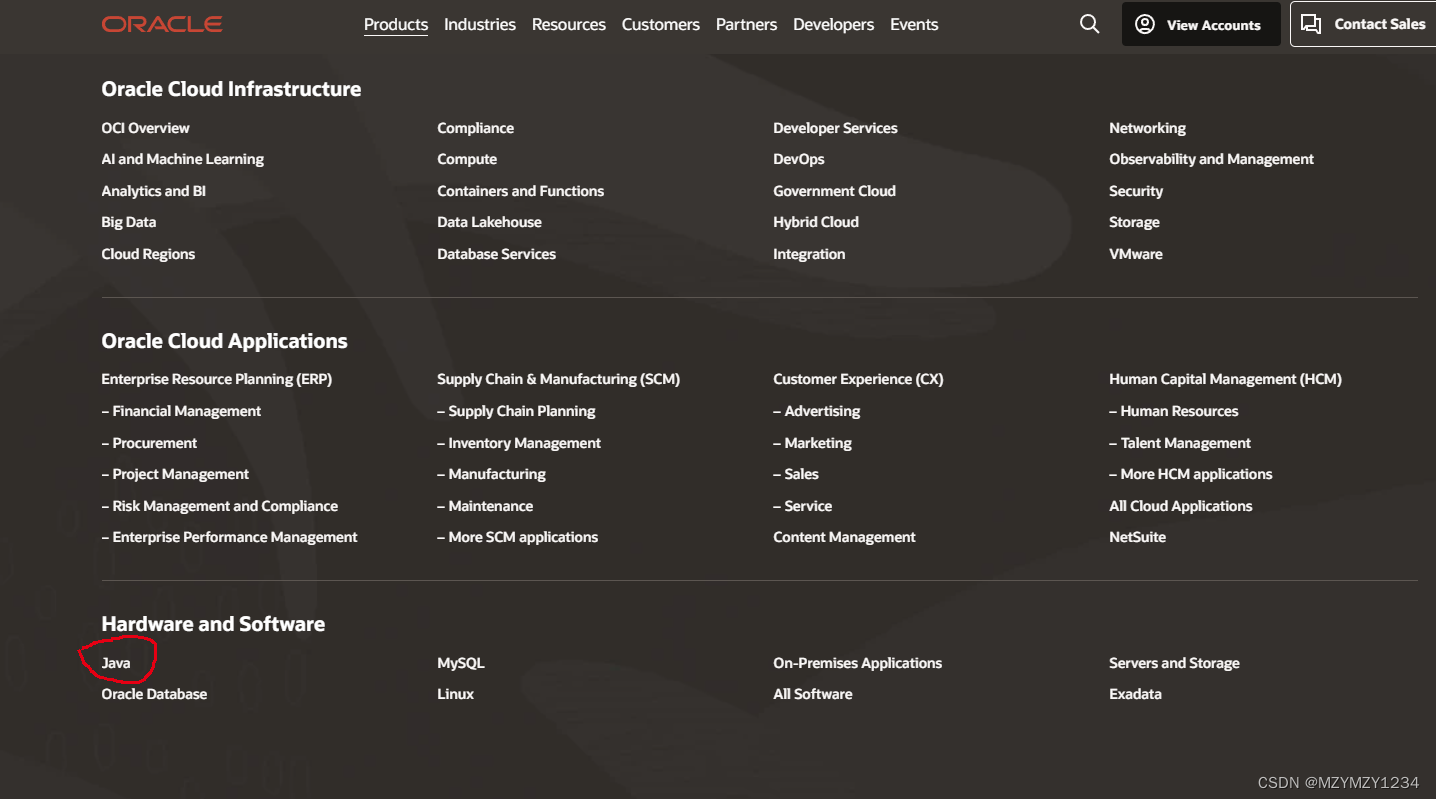Click the View Accounts button
Screen dimensions: 1436x799
click(1201, 24)
